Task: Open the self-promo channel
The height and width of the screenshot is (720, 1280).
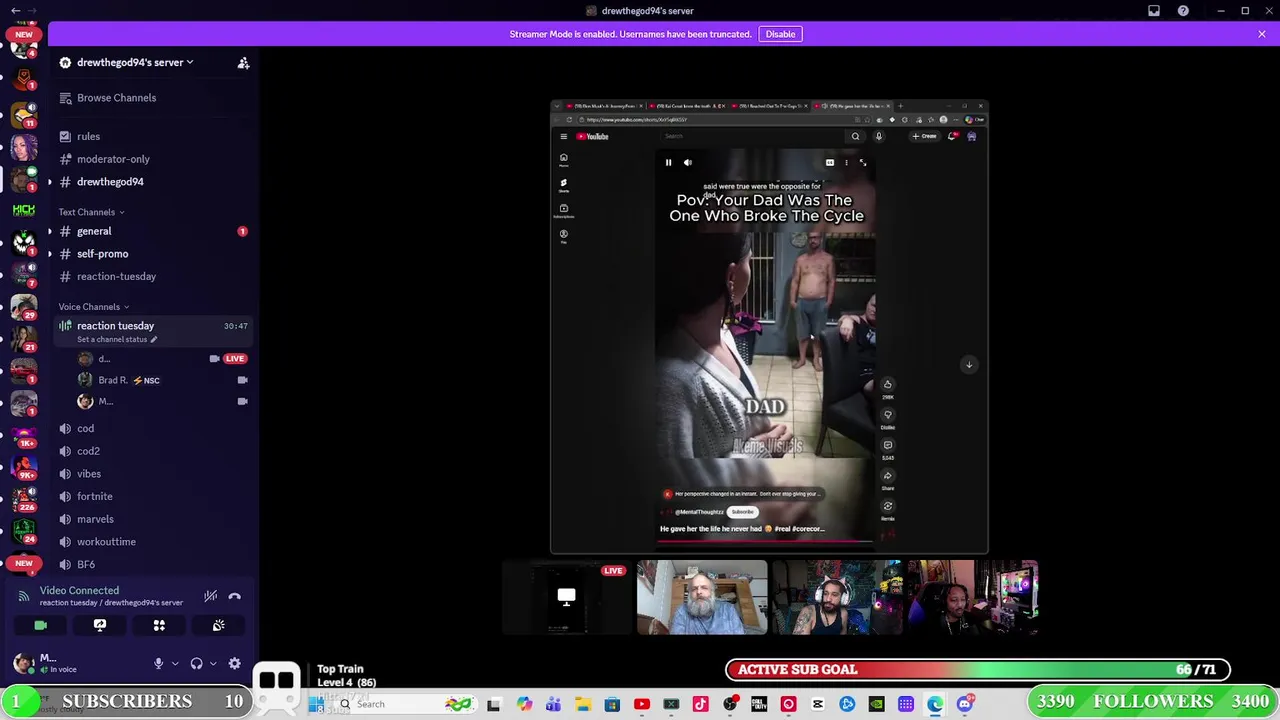Action: [x=152, y=254]
